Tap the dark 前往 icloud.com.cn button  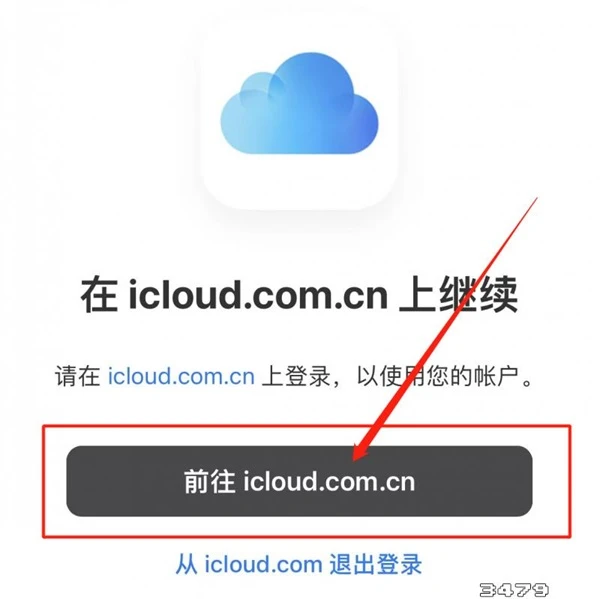[299, 481]
